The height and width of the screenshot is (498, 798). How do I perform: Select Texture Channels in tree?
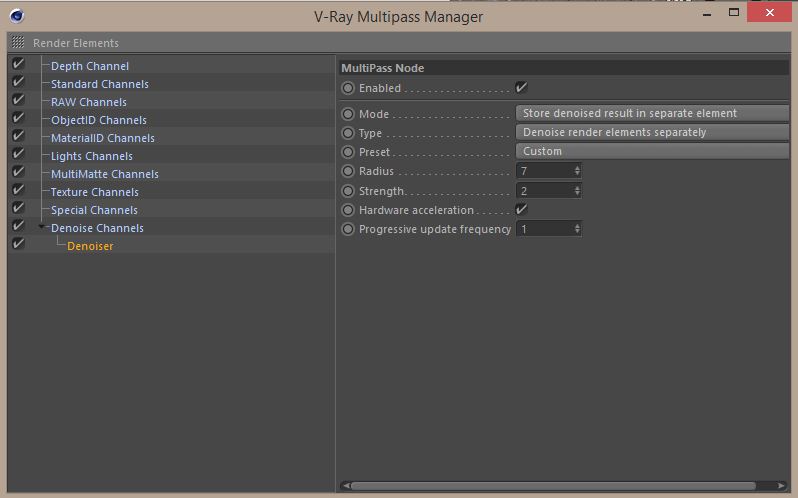pyautogui.click(x=95, y=192)
